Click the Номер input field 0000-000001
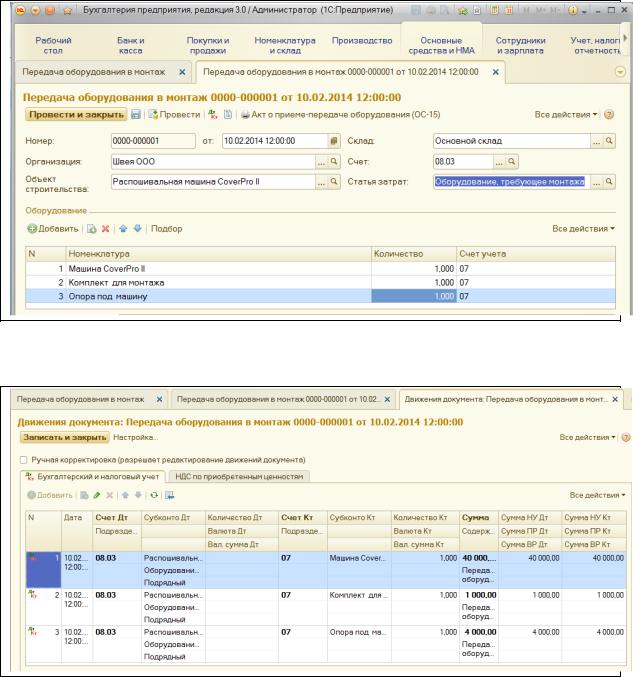Image resolution: width=633 pixels, height=677 pixels. click(x=153, y=141)
